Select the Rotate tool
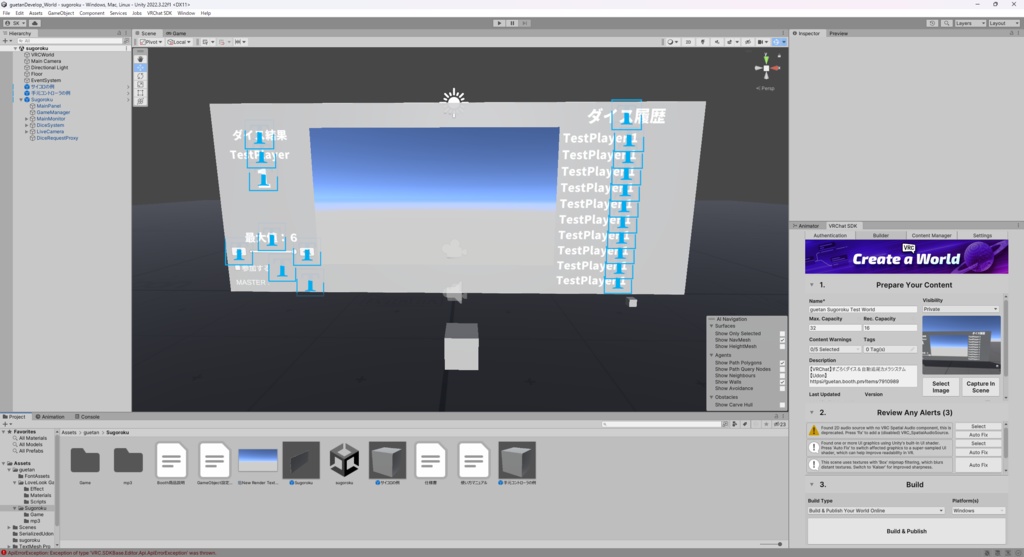 point(140,76)
